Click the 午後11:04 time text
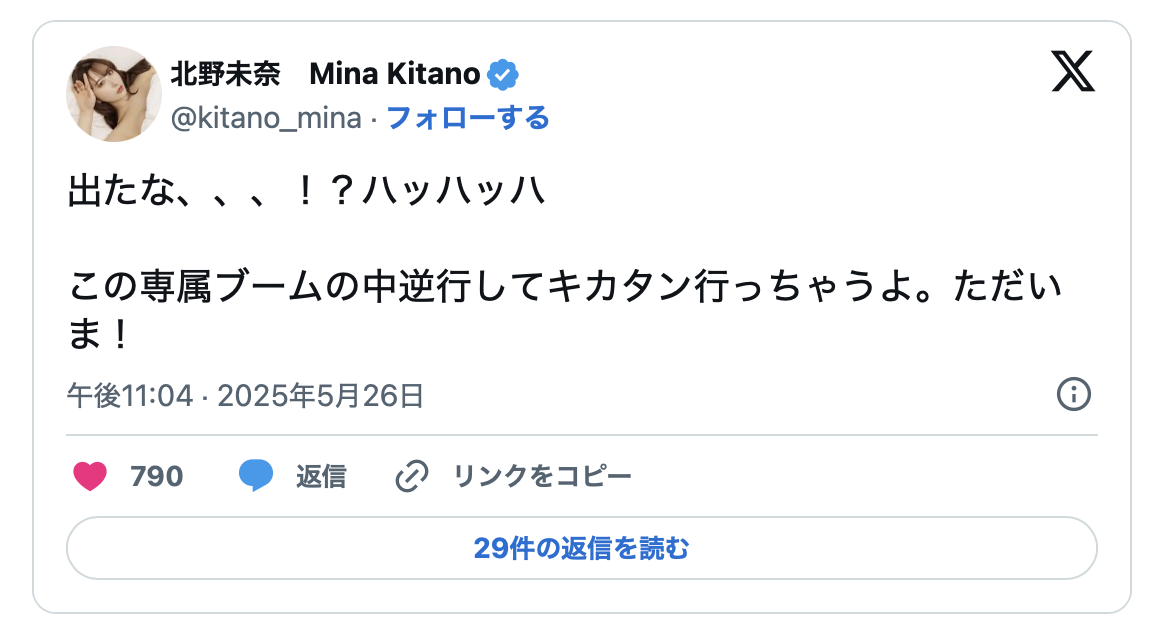The height and width of the screenshot is (640, 1156). pyautogui.click(x=129, y=396)
